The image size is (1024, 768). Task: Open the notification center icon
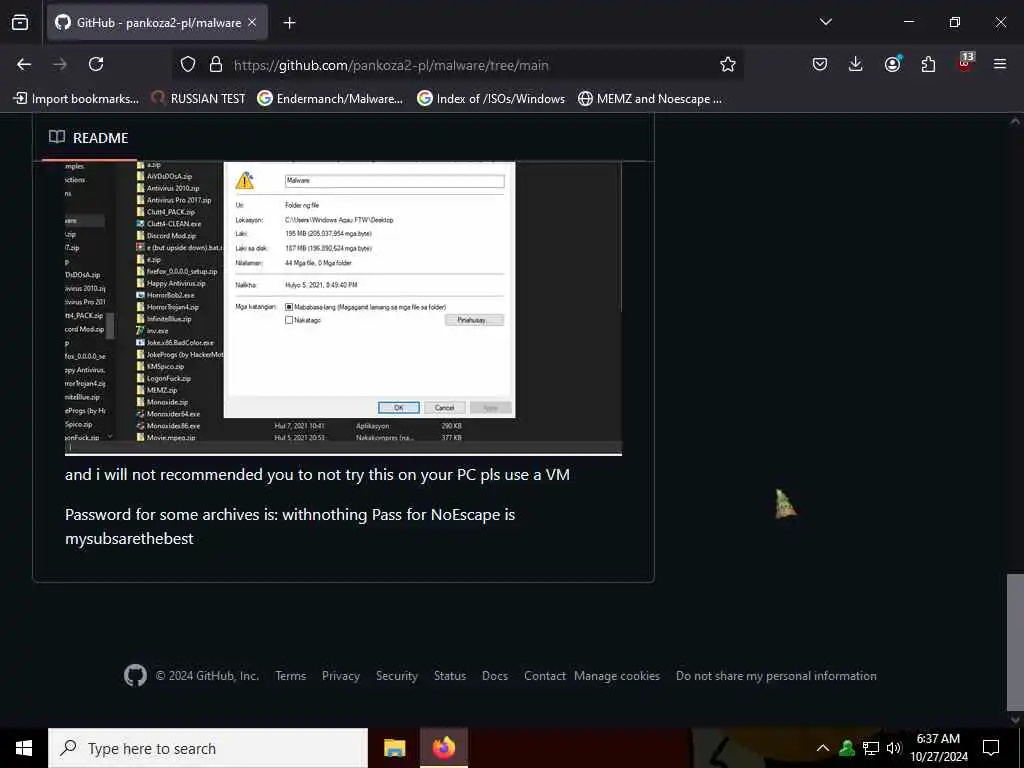coord(991,748)
